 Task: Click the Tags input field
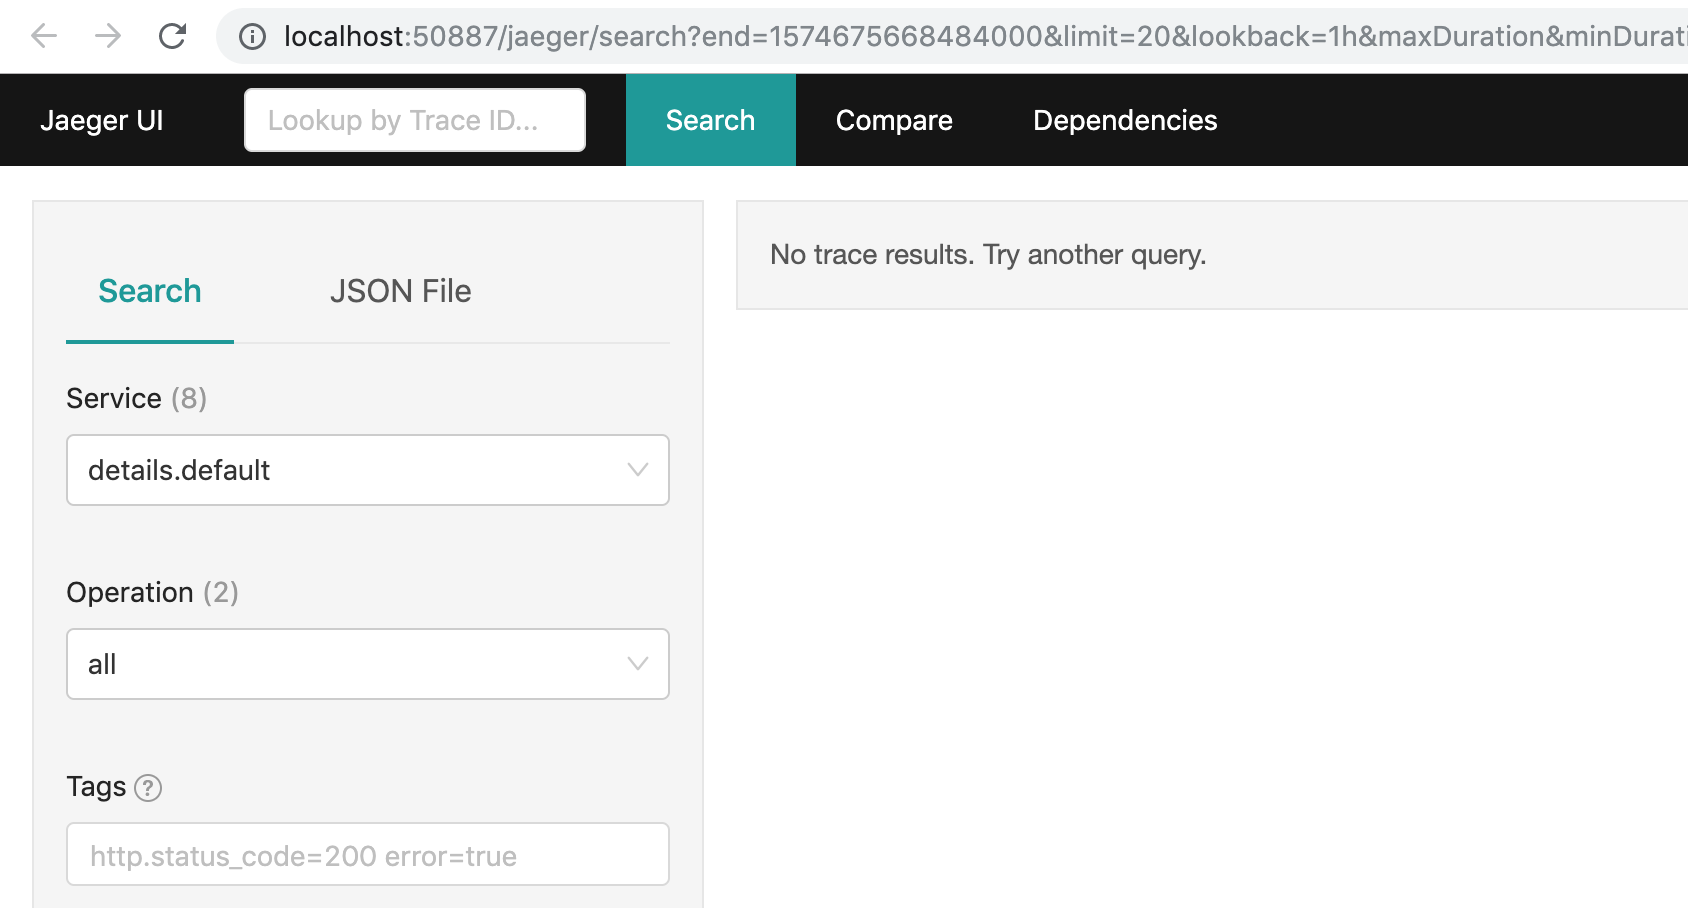[368, 854]
